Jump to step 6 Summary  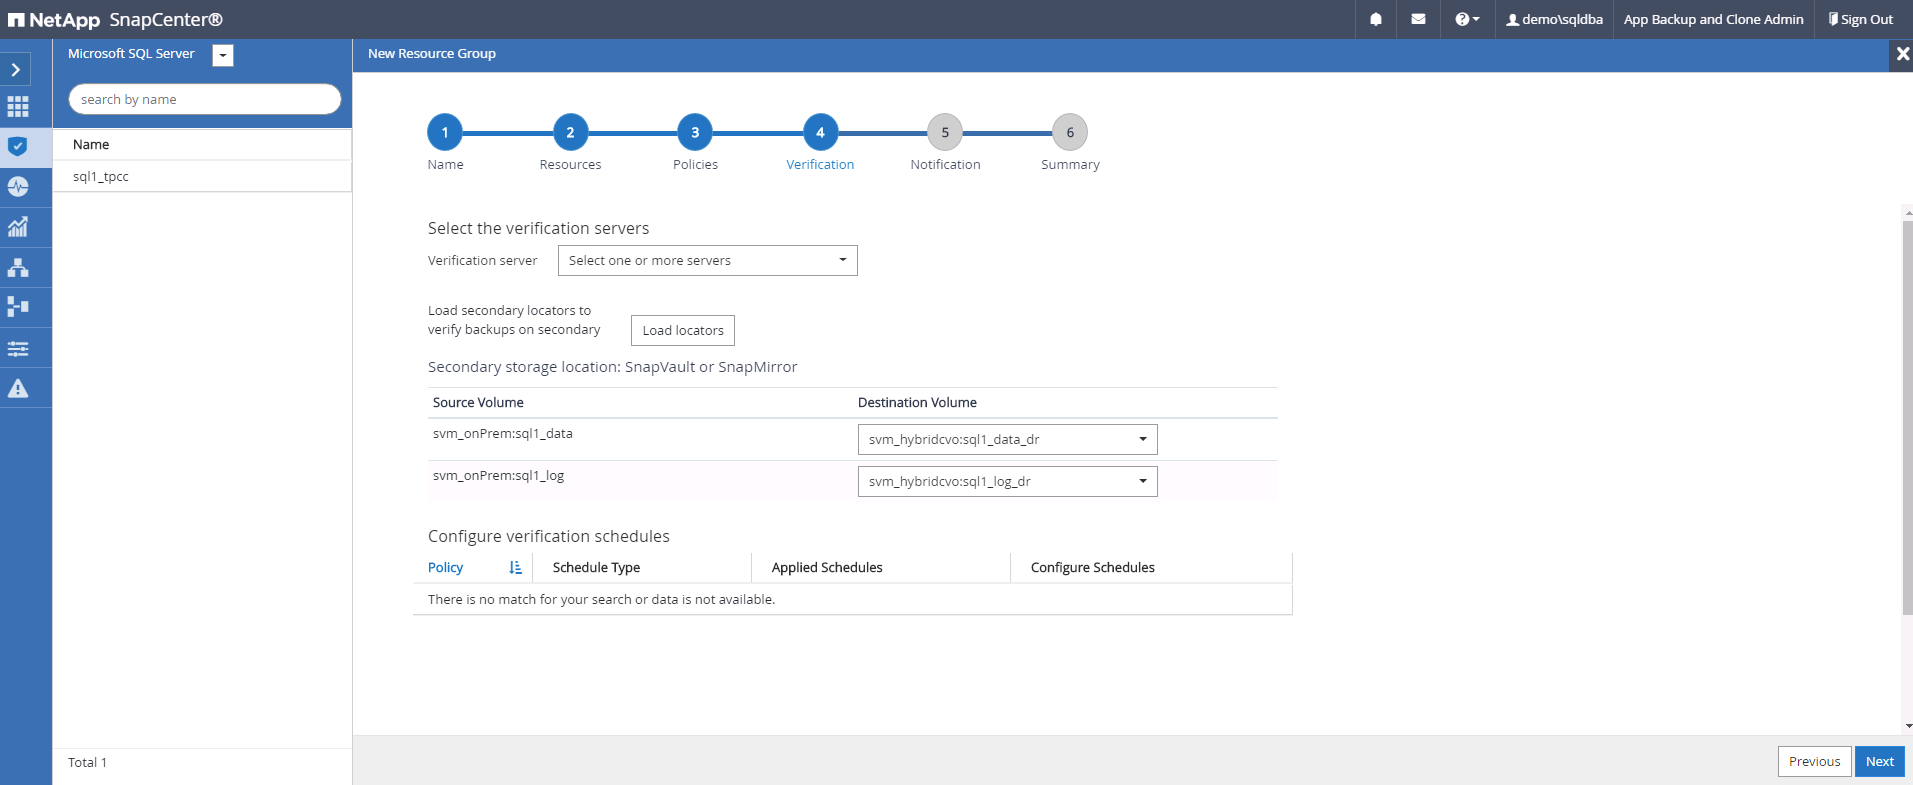(x=1070, y=132)
